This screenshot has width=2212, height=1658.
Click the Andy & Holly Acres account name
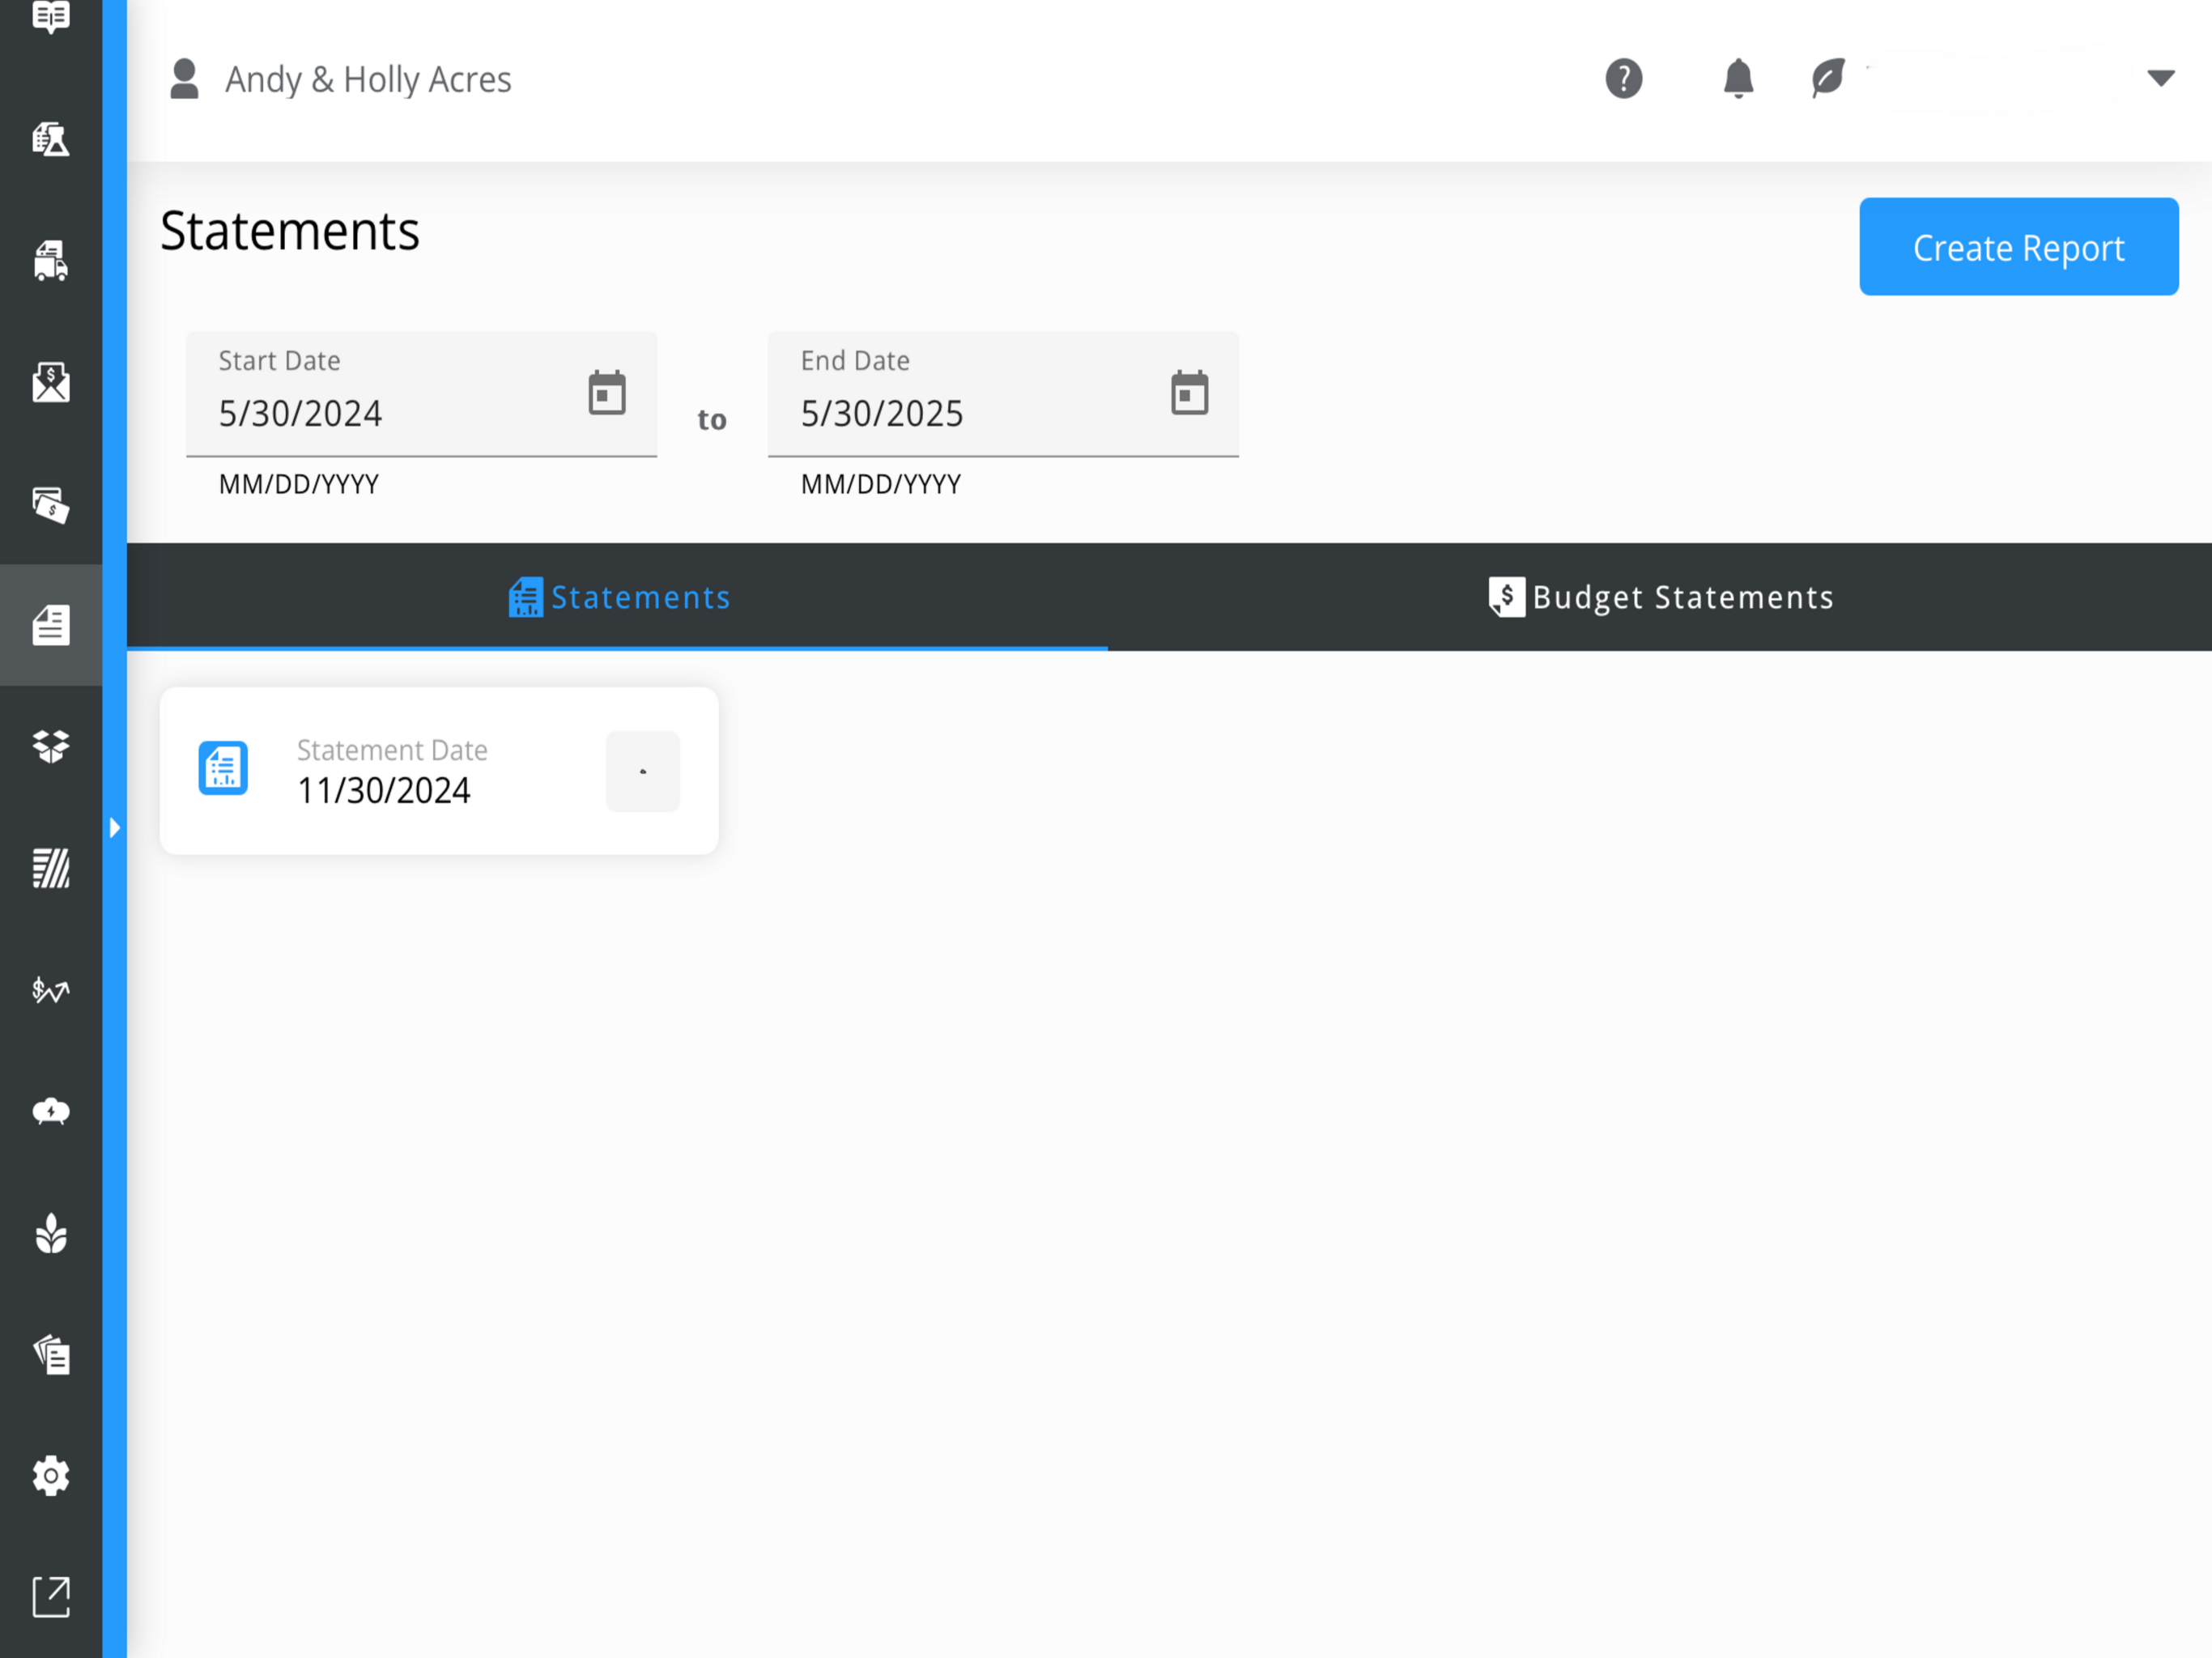point(368,79)
